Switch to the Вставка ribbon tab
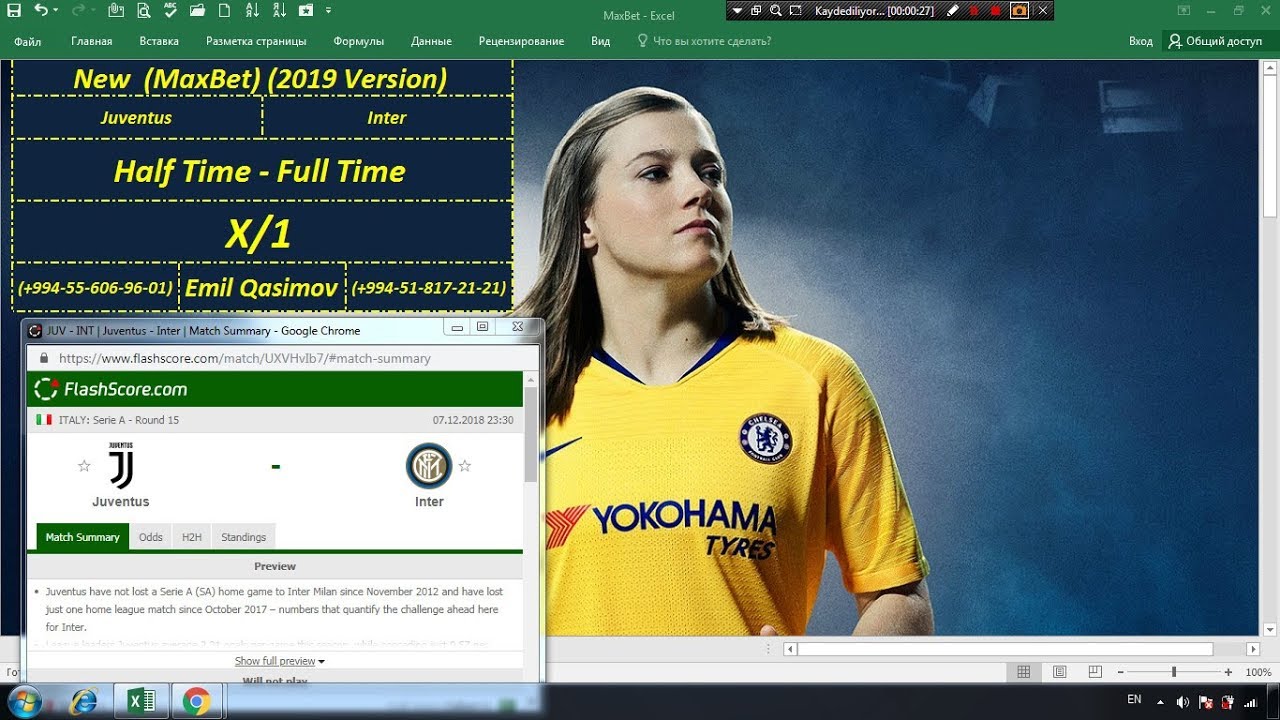1280x720 pixels. coord(159,41)
